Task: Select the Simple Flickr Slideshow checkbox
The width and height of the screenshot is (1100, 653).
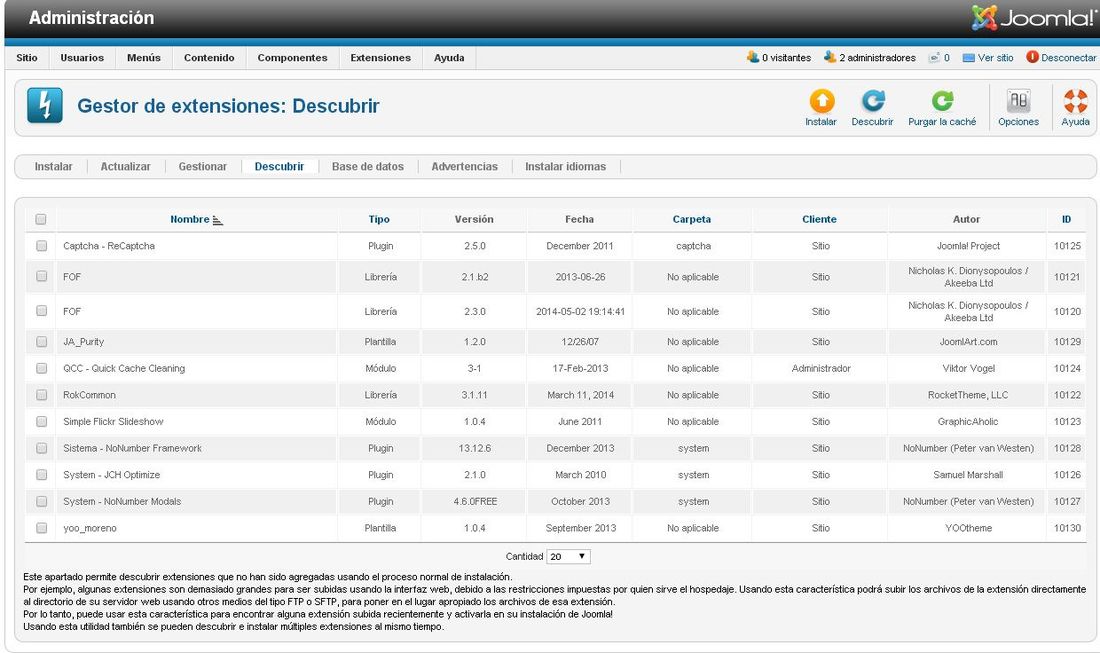Action: point(41,422)
